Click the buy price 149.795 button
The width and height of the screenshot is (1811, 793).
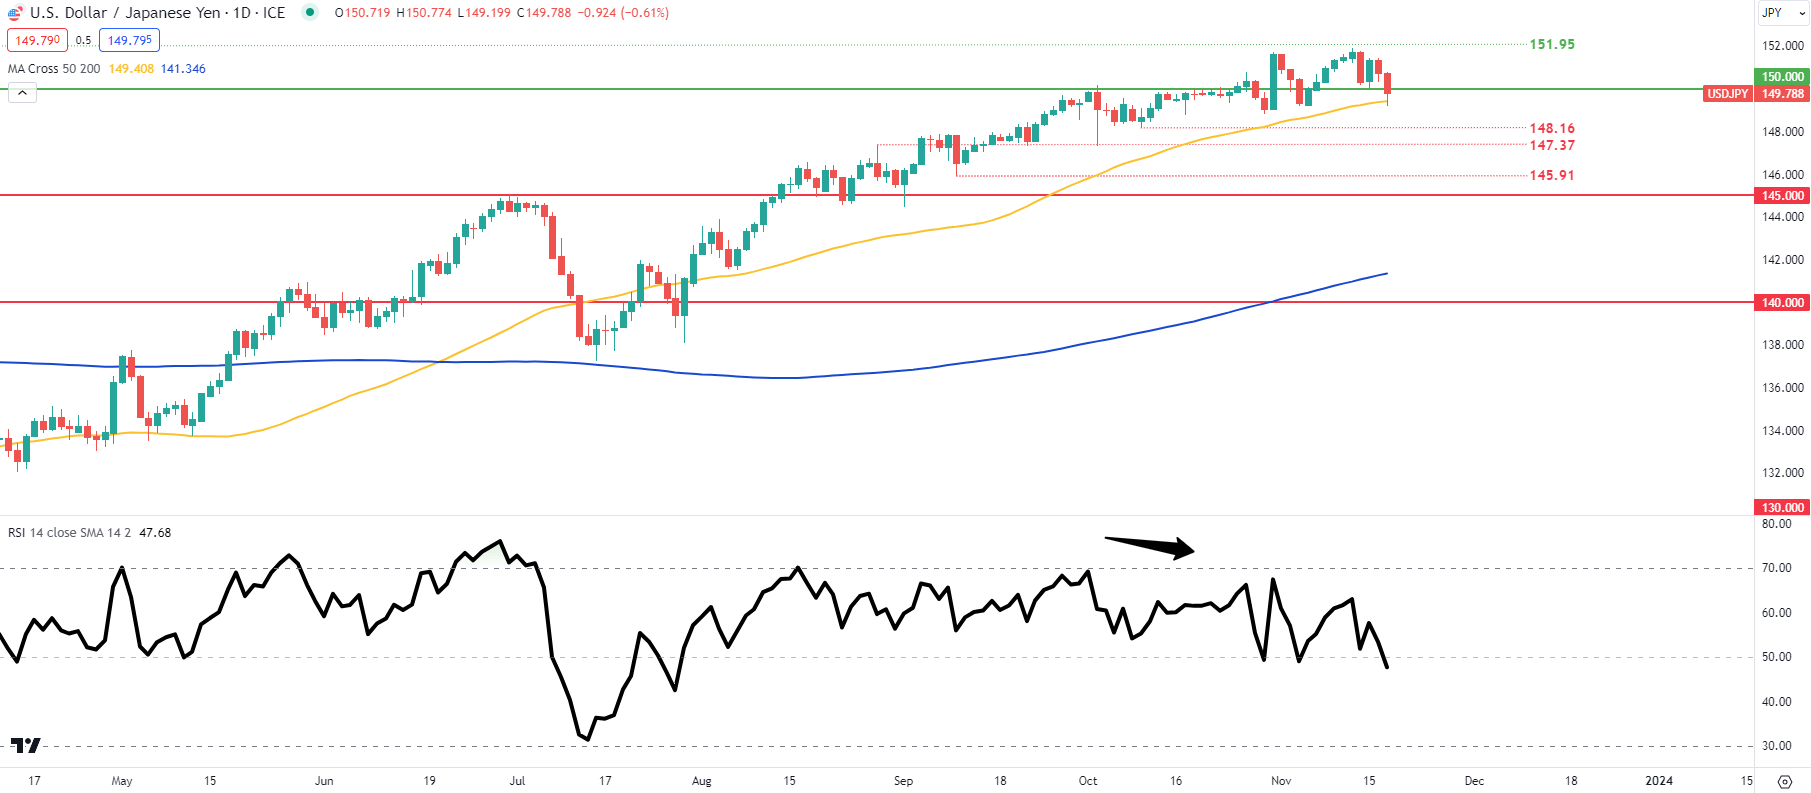[130, 41]
